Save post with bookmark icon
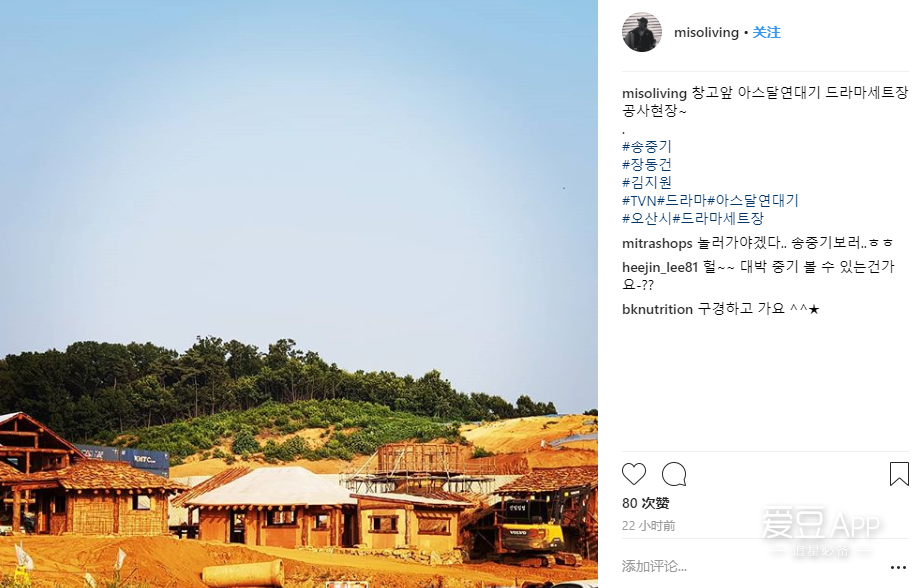924x588 pixels. pyautogui.click(x=899, y=474)
